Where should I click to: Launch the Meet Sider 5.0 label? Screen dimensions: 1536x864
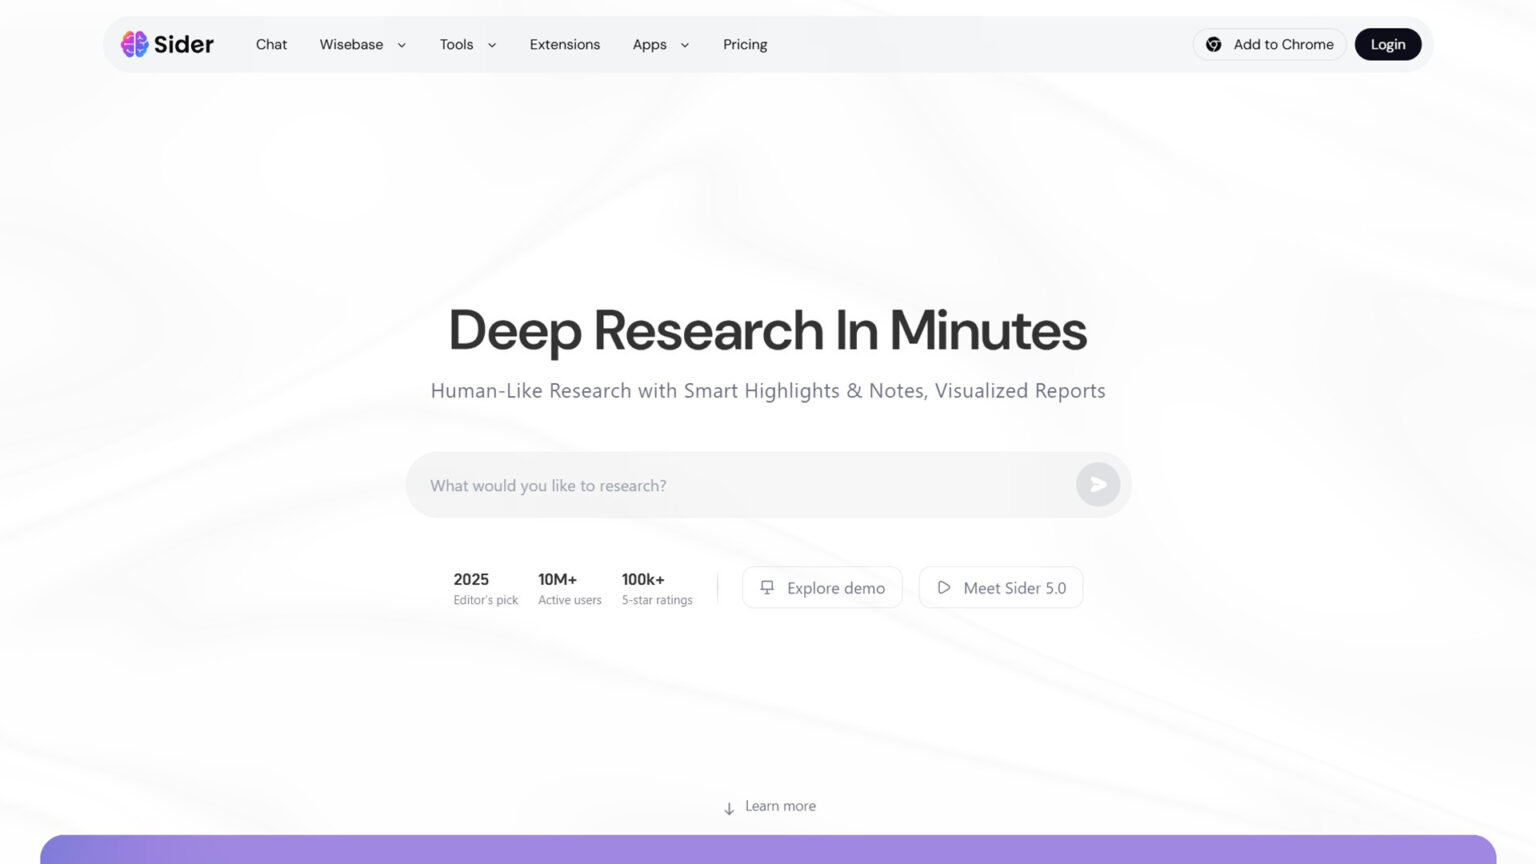[1014, 588]
